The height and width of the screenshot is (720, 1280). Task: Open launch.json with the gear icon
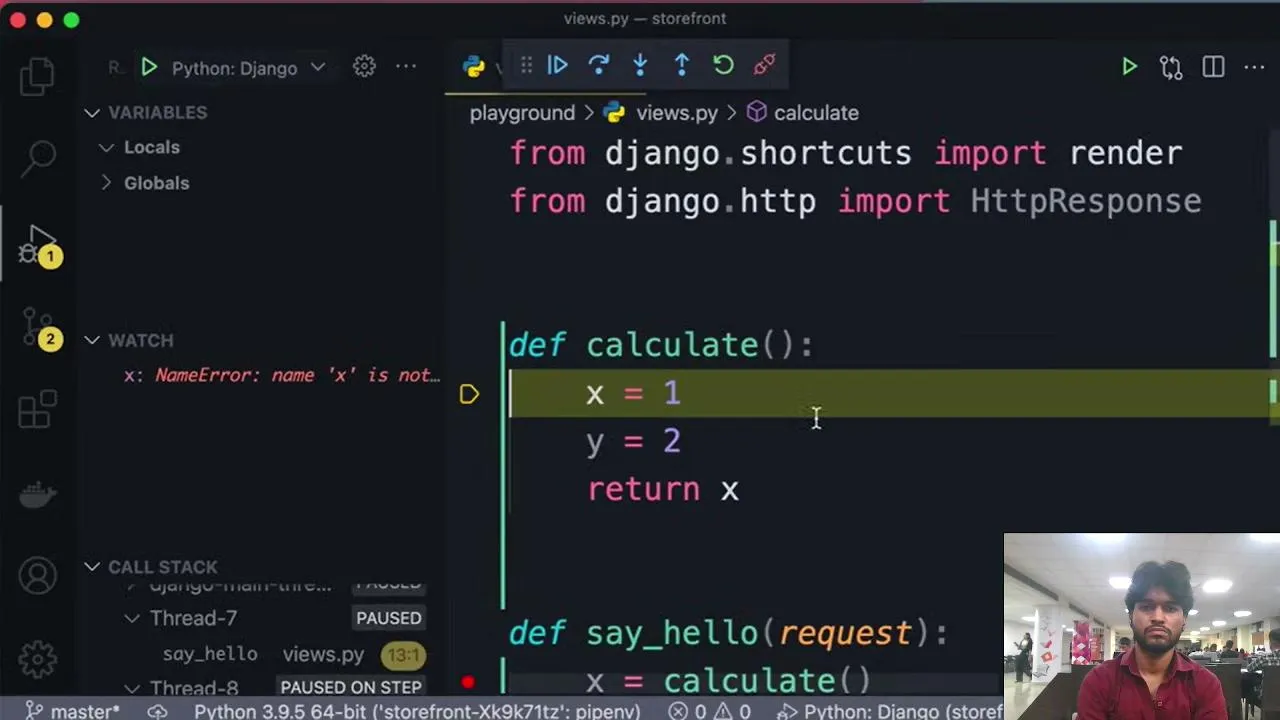(364, 67)
